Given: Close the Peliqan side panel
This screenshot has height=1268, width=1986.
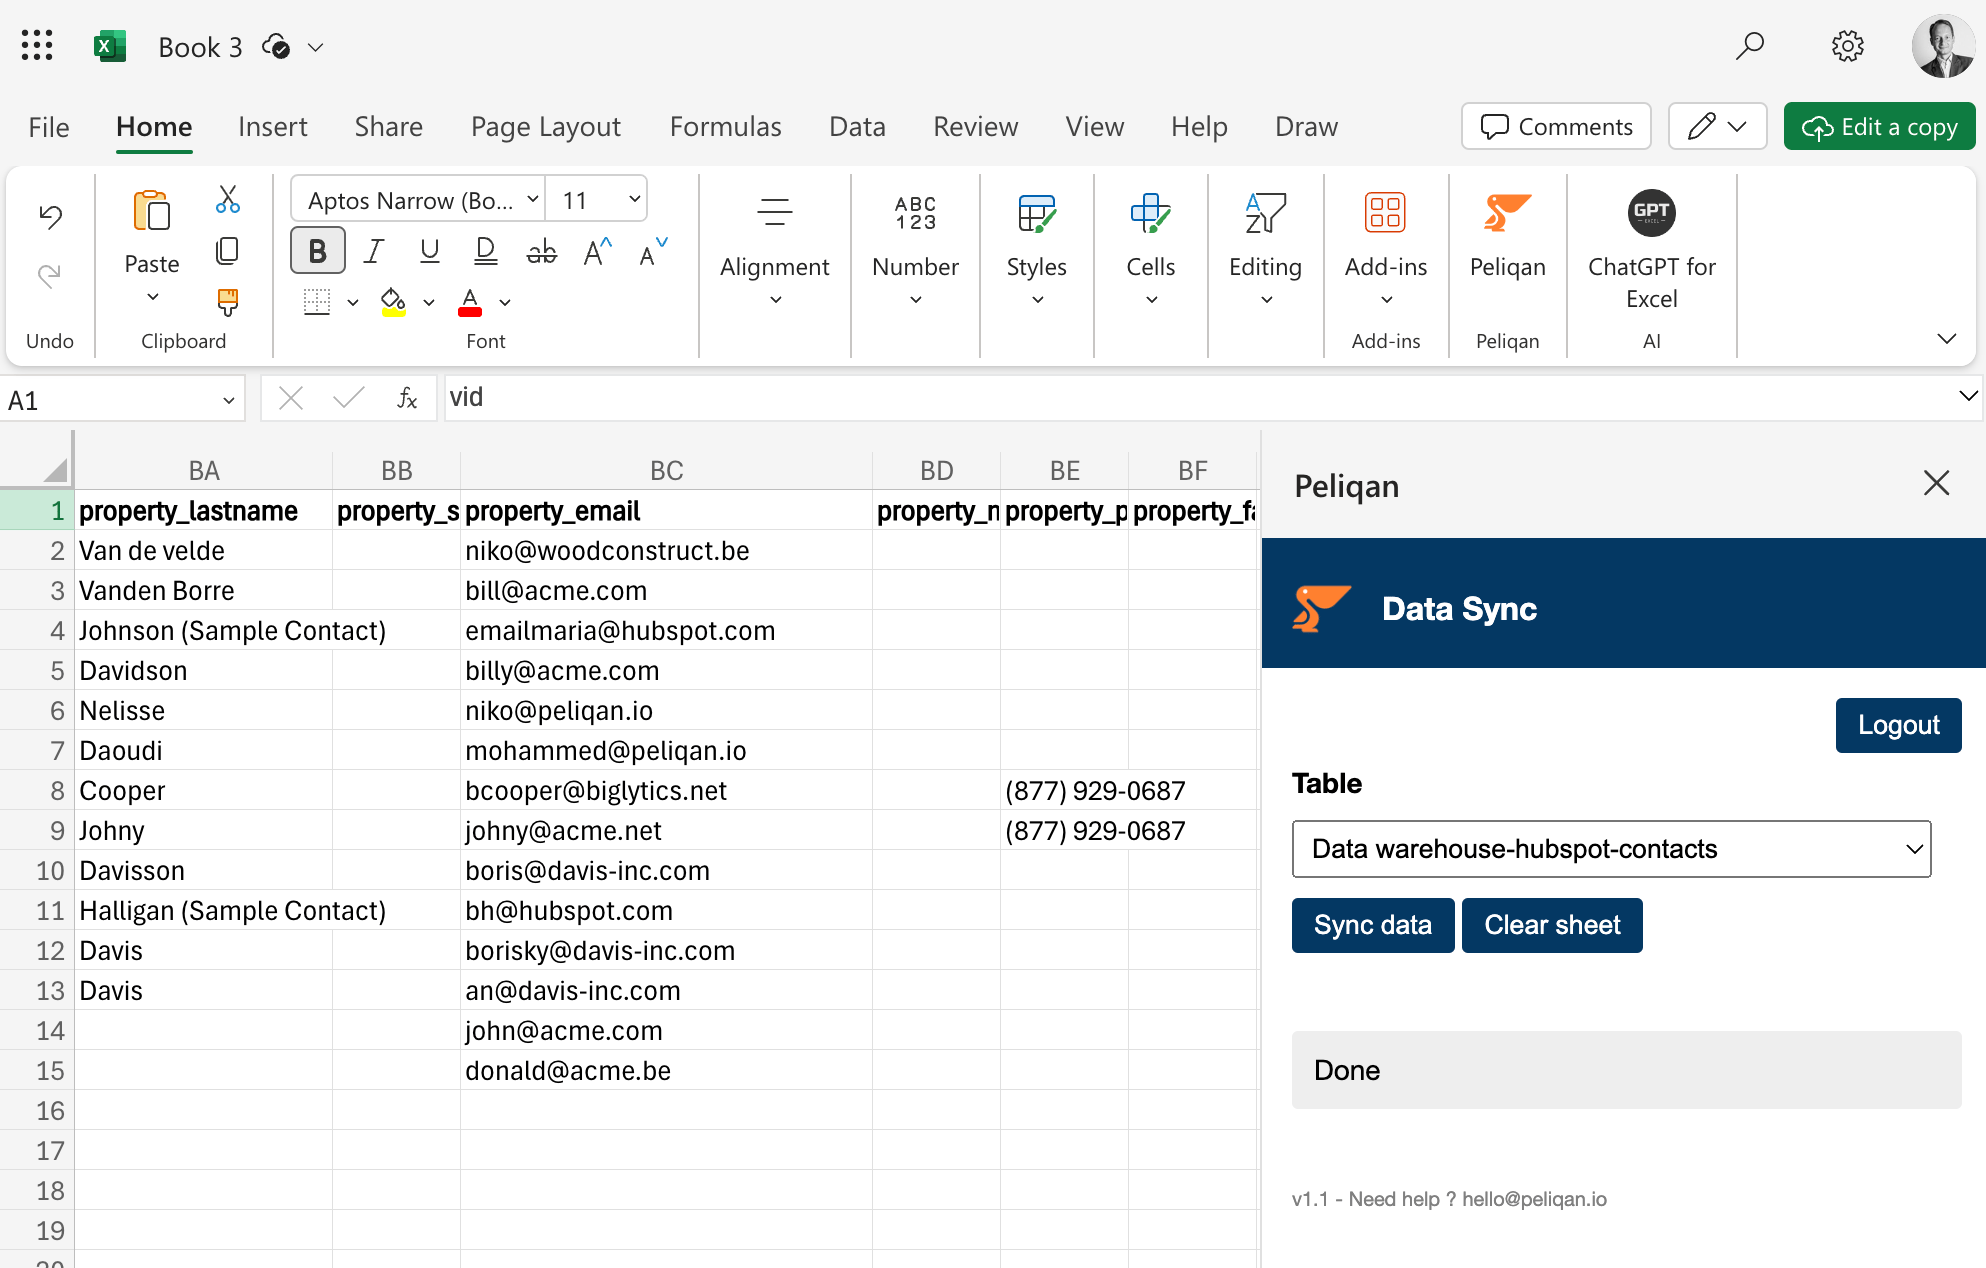Looking at the screenshot, I should coord(1936,484).
